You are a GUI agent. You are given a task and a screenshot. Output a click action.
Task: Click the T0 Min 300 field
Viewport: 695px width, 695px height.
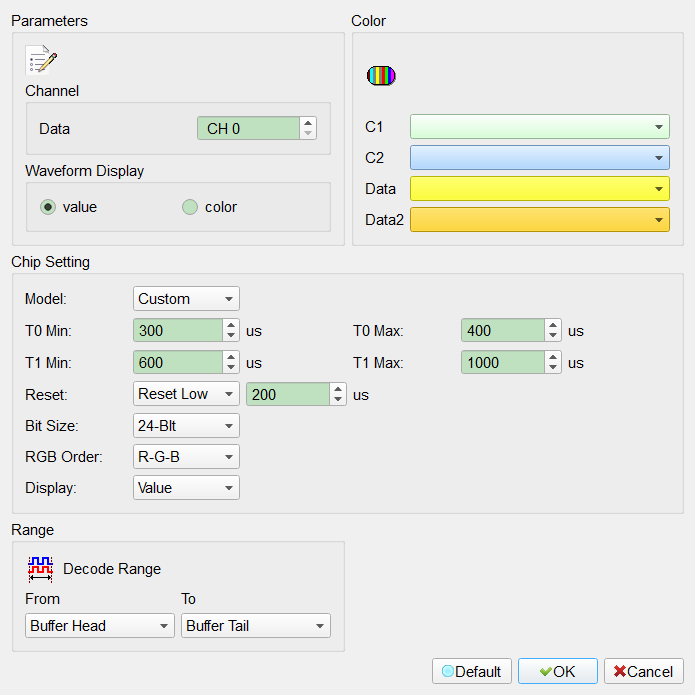coord(178,330)
